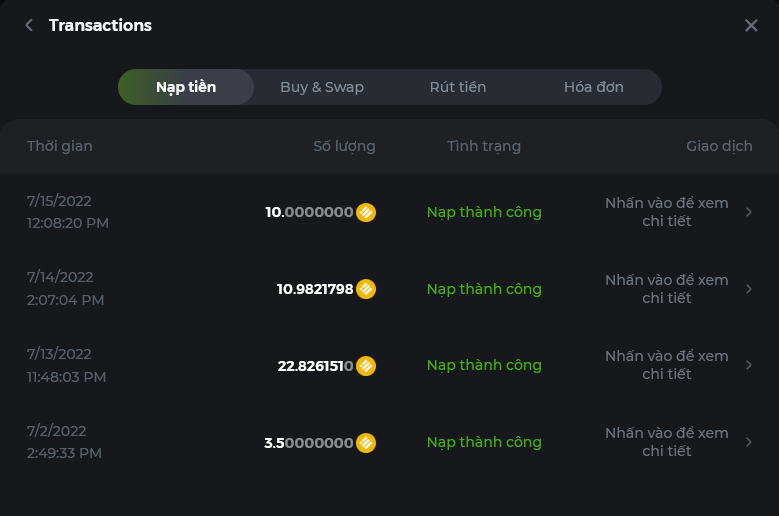
Task: Click the coin icon beside 10.9821798
Action: pos(366,289)
